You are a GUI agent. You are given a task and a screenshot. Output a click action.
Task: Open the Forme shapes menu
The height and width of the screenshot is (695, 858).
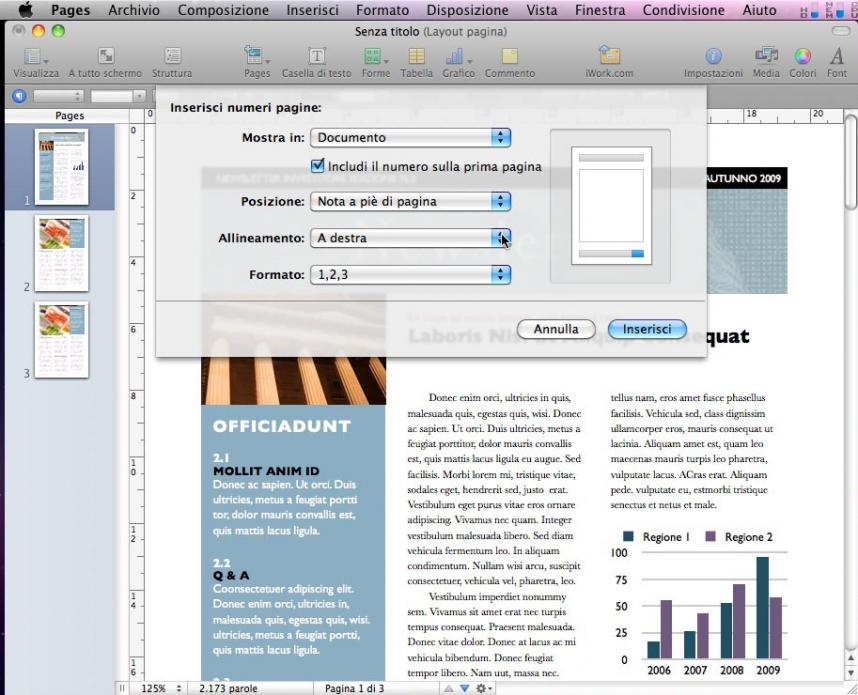(x=375, y=62)
